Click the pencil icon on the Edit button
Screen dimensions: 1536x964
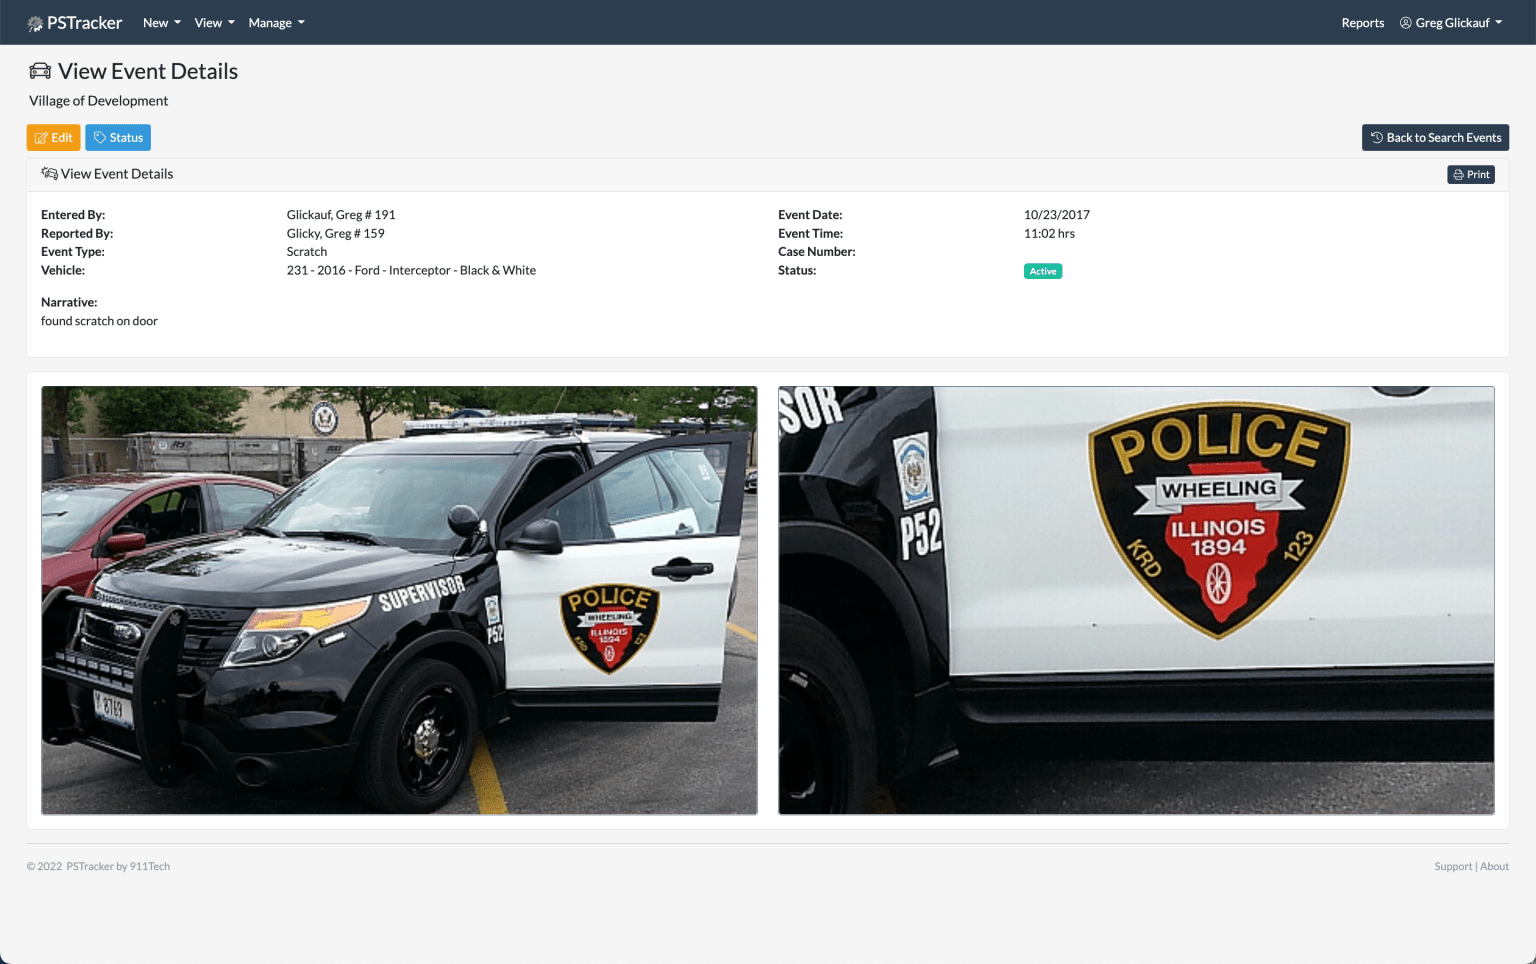(40, 137)
